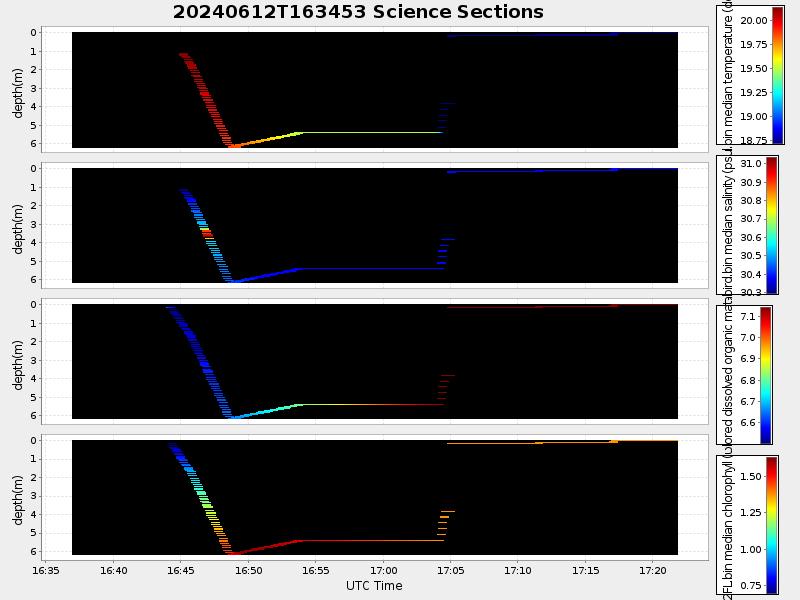Click the 19.00 temperature colorbar tick

tap(754, 116)
